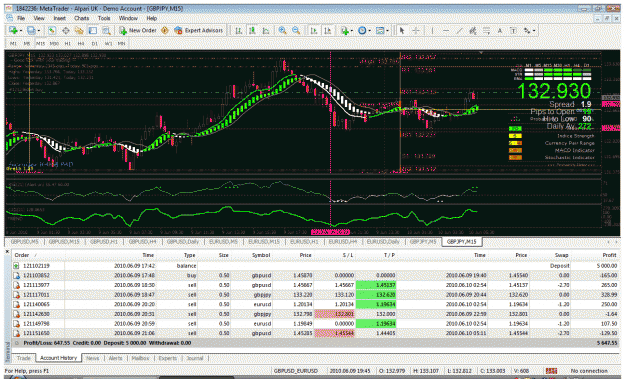Open the Journal tab in Terminal
Viewport: 625px width, 379px height.
[x=195, y=358]
